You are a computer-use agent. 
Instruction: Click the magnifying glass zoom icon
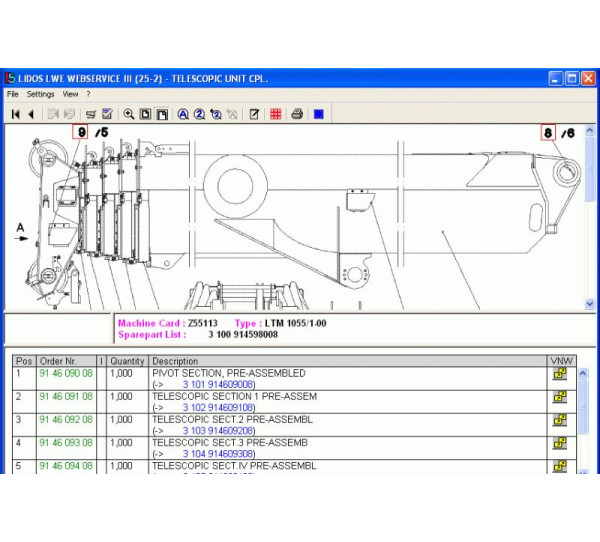pyautogui.click(x=129, y=114)
